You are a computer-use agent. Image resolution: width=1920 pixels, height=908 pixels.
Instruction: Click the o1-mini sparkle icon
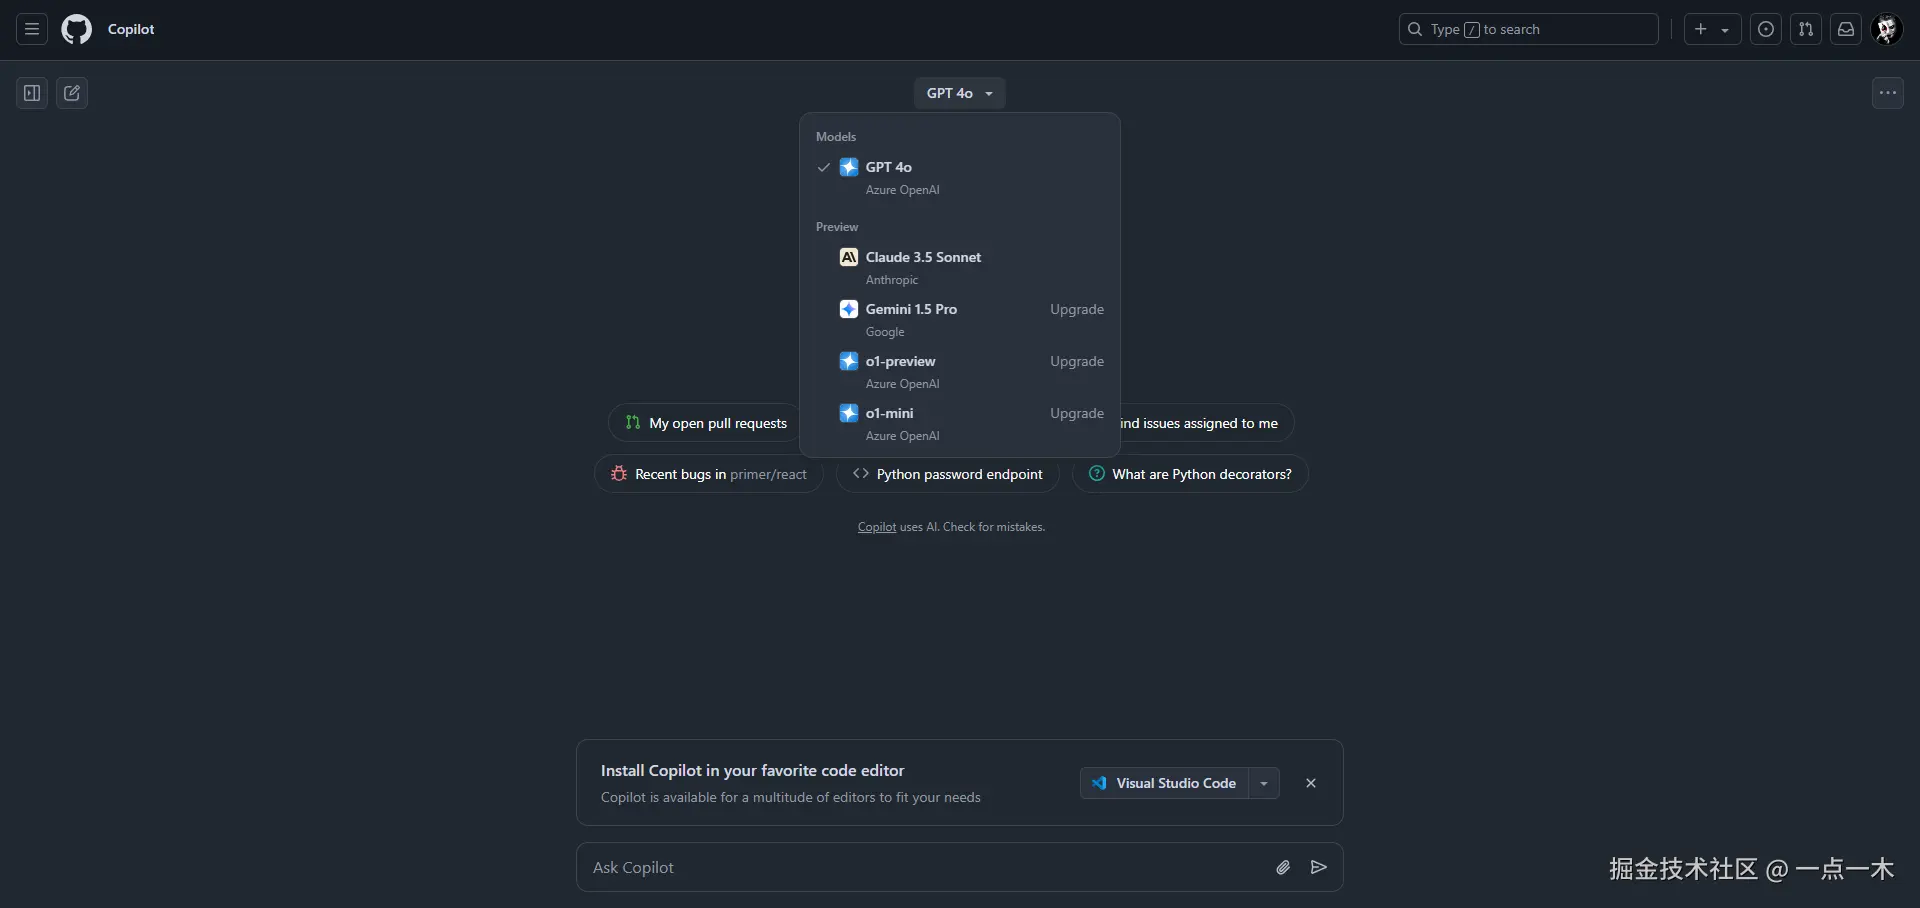pyautogui.click(x=849, y=413)
